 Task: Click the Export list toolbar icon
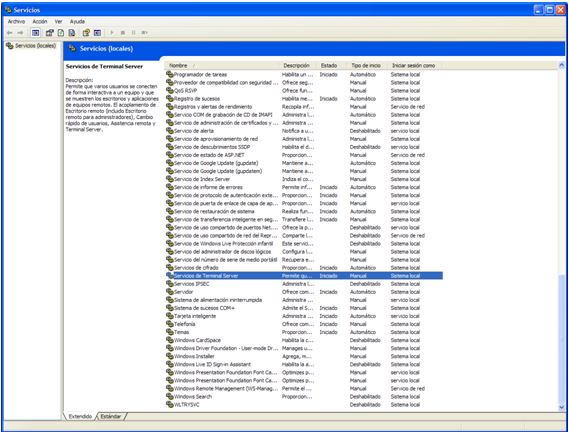coord(72,33)
